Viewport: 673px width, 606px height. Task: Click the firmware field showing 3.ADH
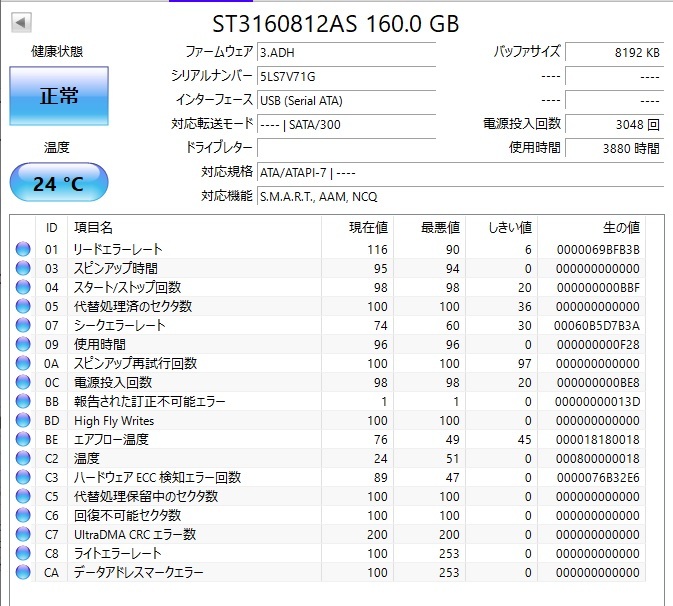[x=346, y=52]
